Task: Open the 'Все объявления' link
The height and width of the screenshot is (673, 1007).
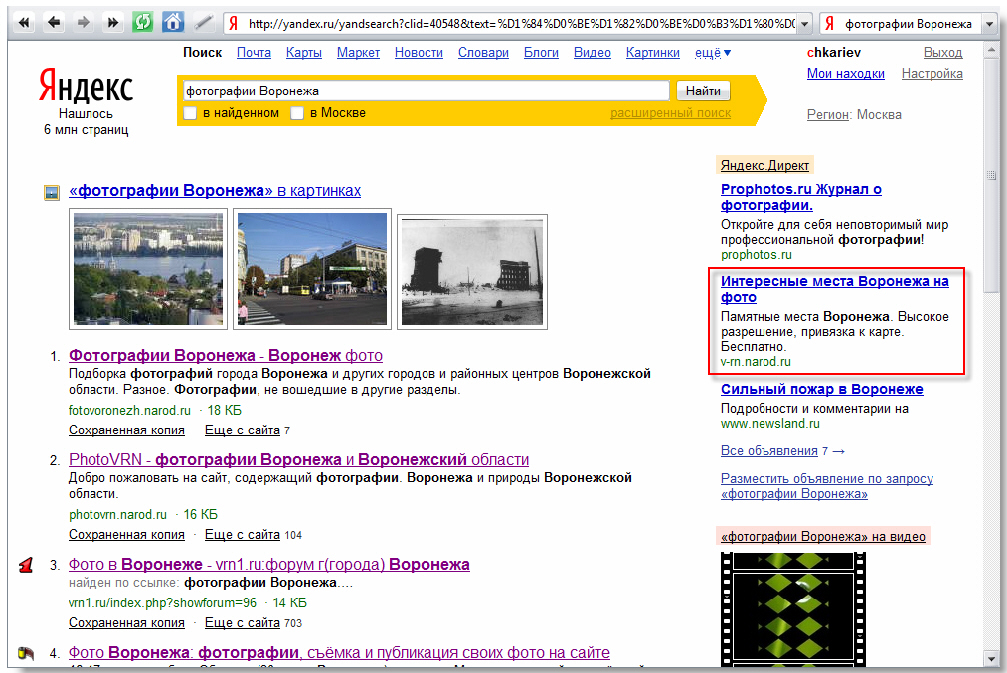Action: tap(769, 451)
